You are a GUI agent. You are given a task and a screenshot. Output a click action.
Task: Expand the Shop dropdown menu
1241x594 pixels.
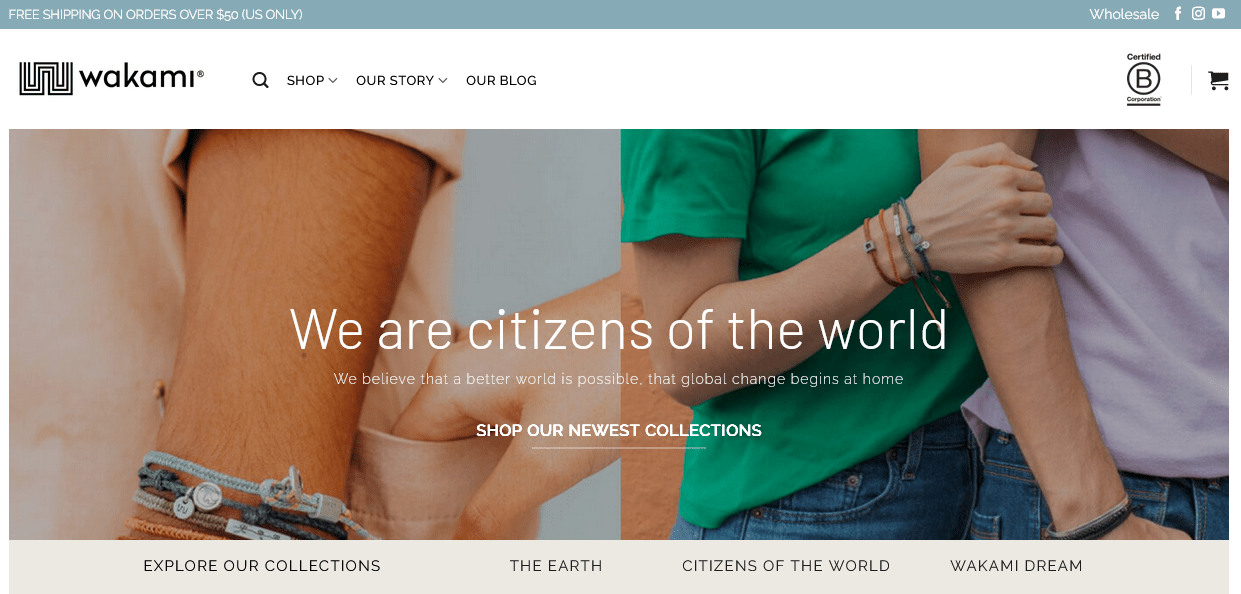click(312, 80)
